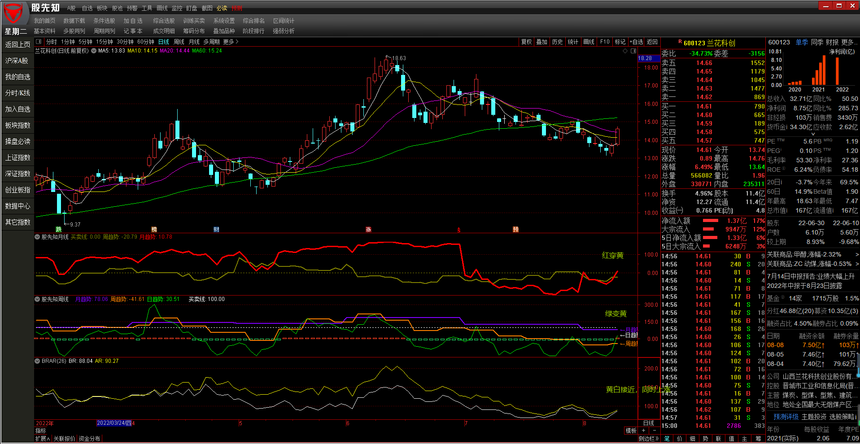Switch chart period to 5分钟
This screenshot has height=444, width=860.
86,42
